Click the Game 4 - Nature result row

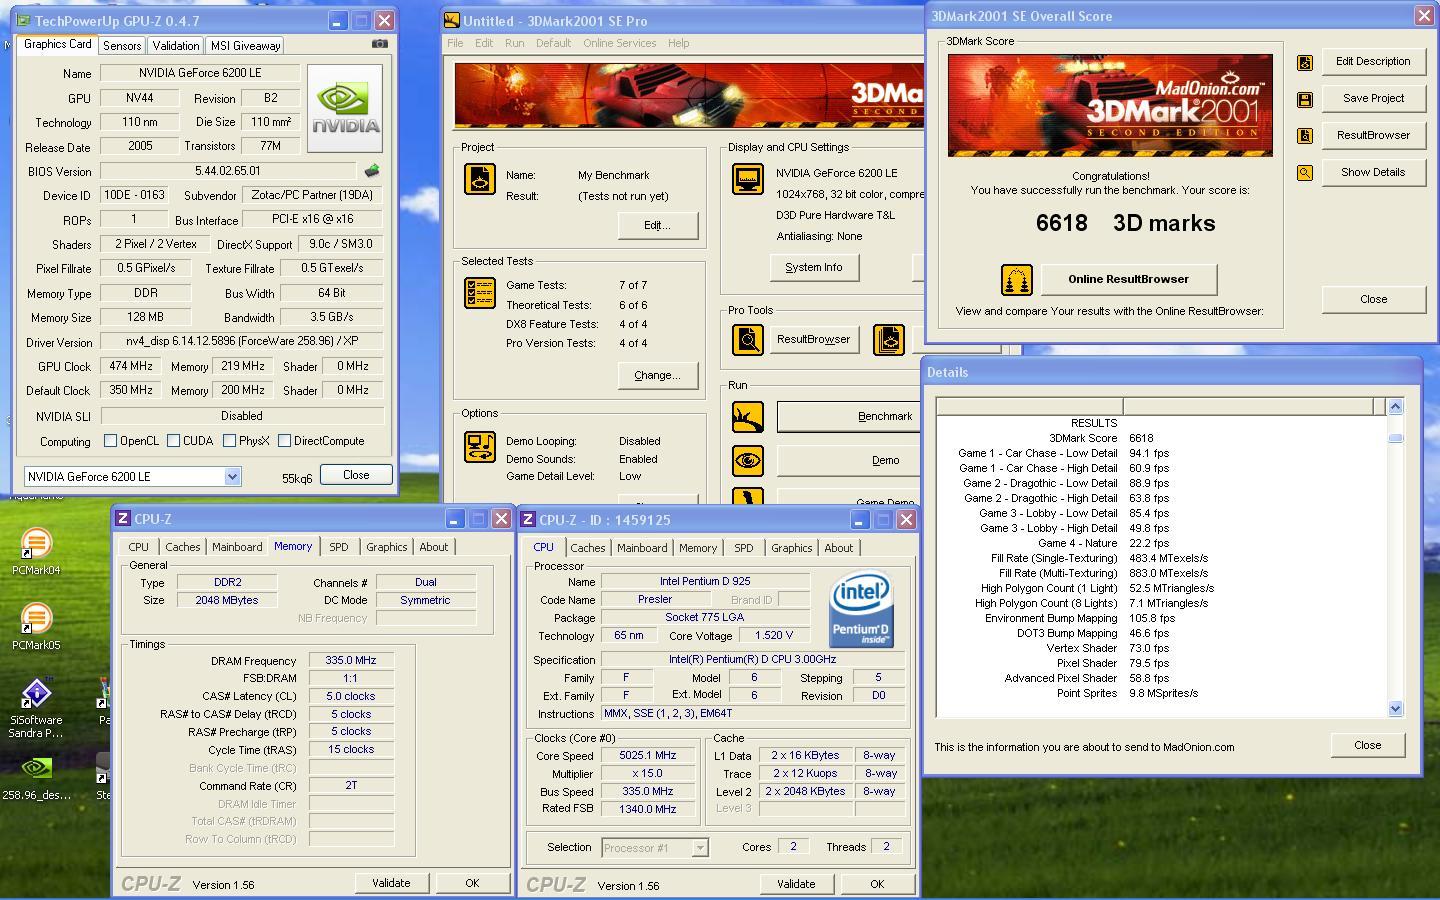tap(1105, 543)
